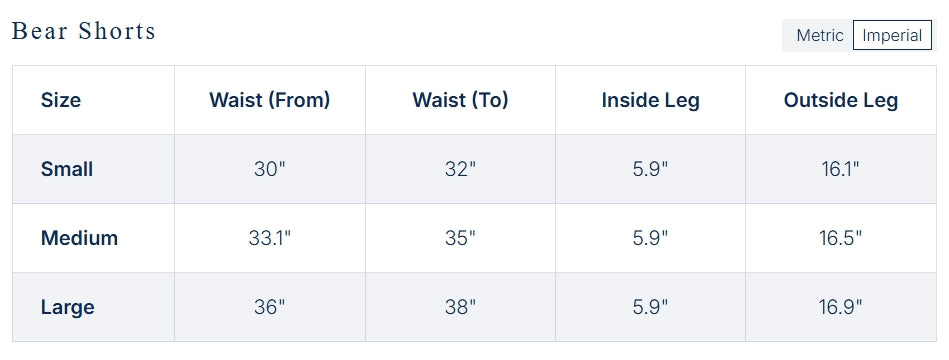Click the Large waist from value 36"
The image size is (949, 360).
point(269,307)
